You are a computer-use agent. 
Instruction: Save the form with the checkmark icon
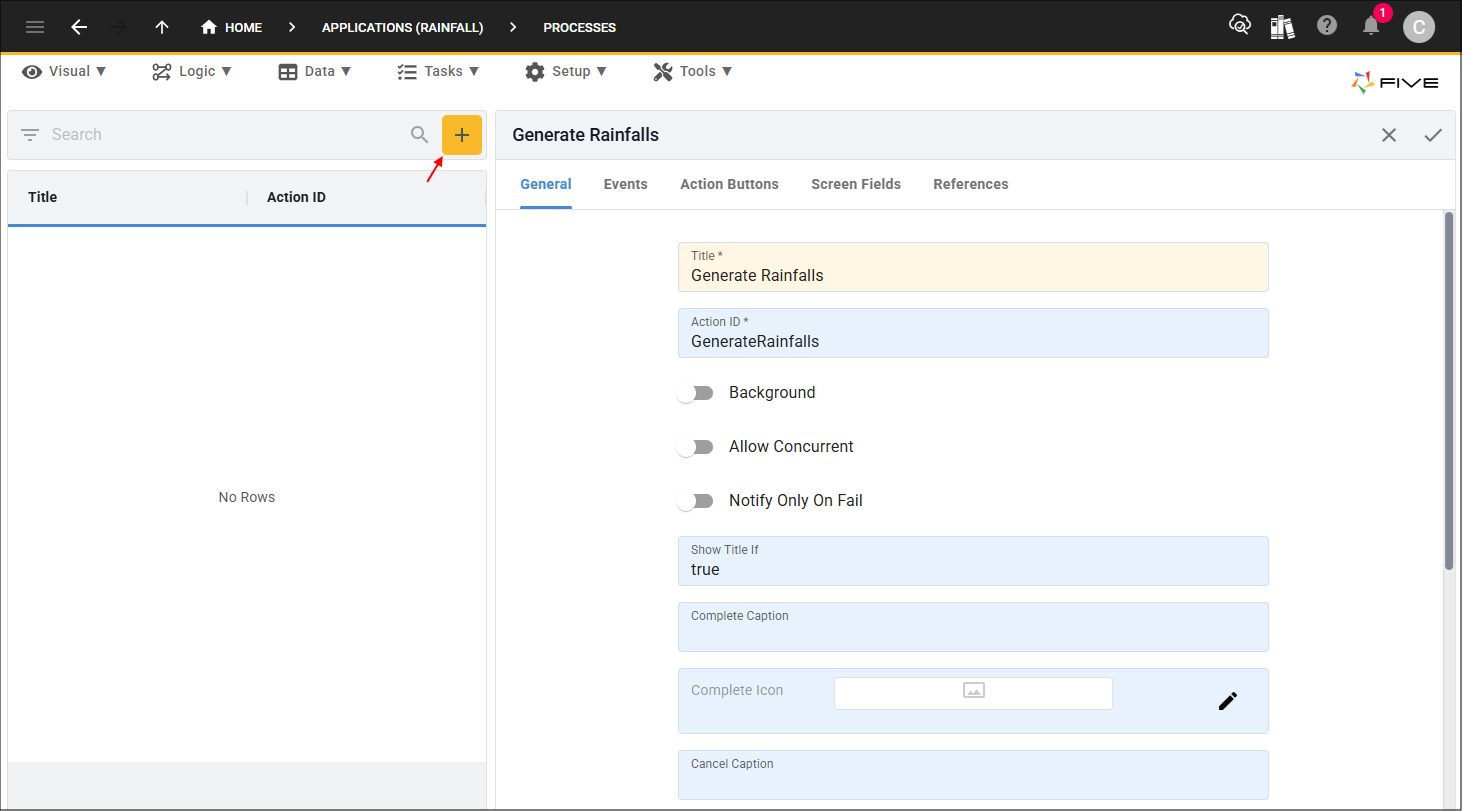(1433, 135)
